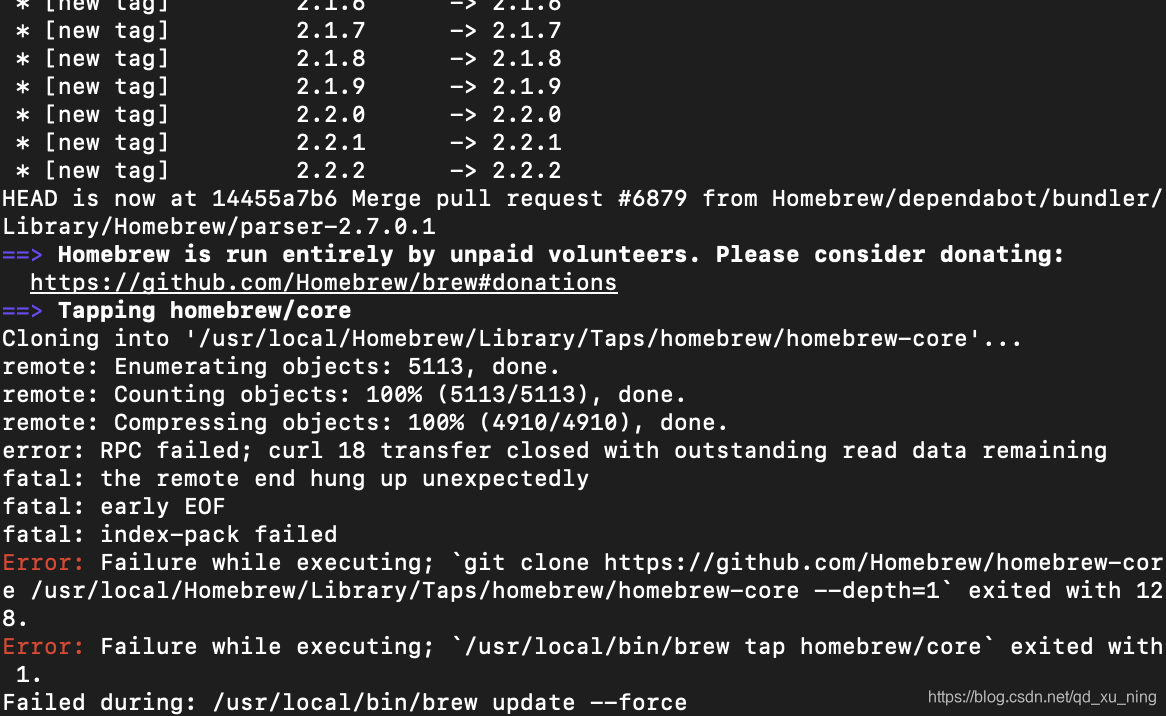
Task: Click the 2.2.2 tag after the arrow
Action: [526, 171]
